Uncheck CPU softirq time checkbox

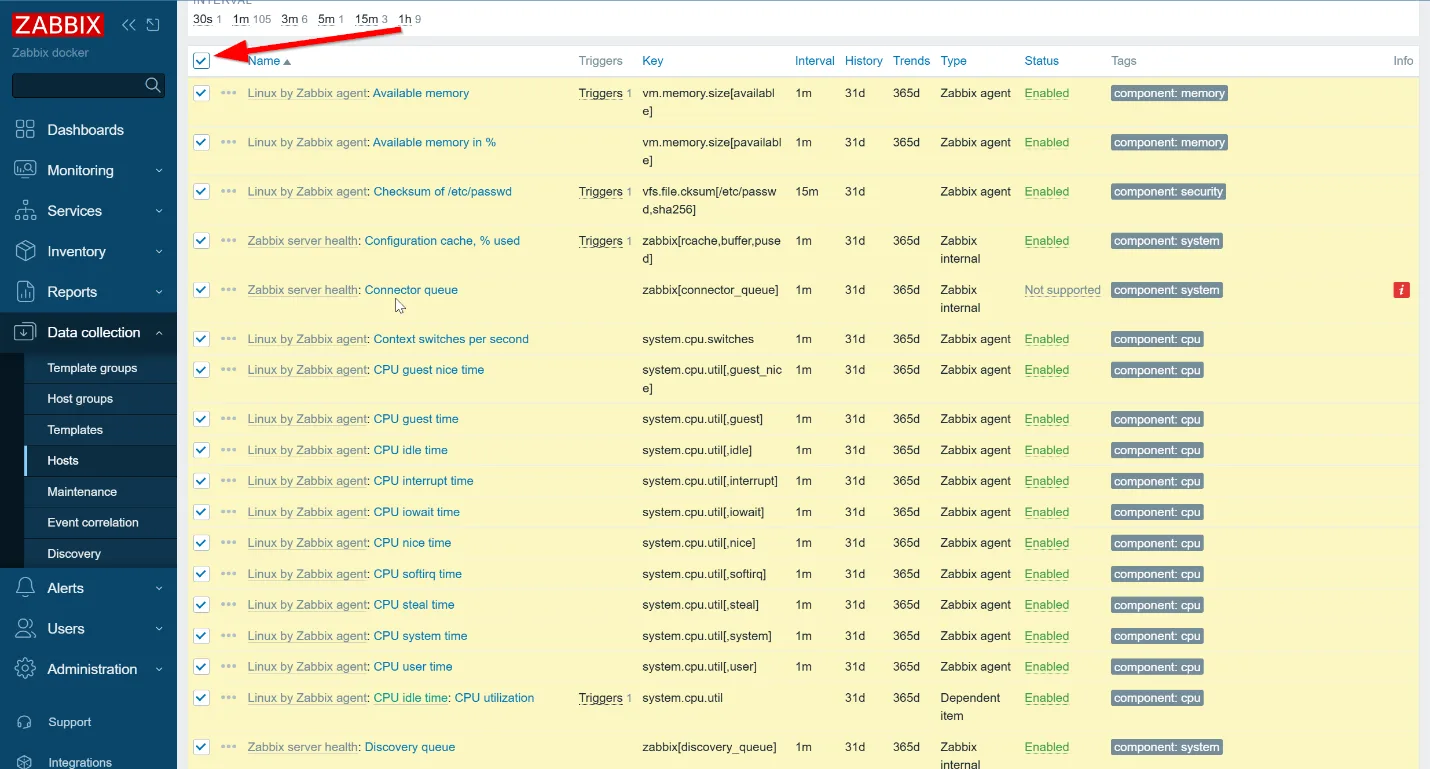tap(201, 574)
